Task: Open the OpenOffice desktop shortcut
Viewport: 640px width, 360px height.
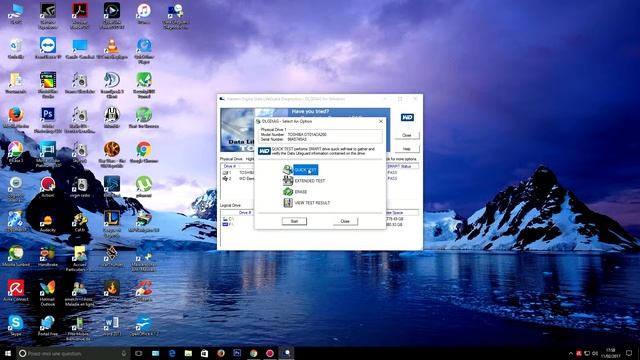Action: [144, 326]
